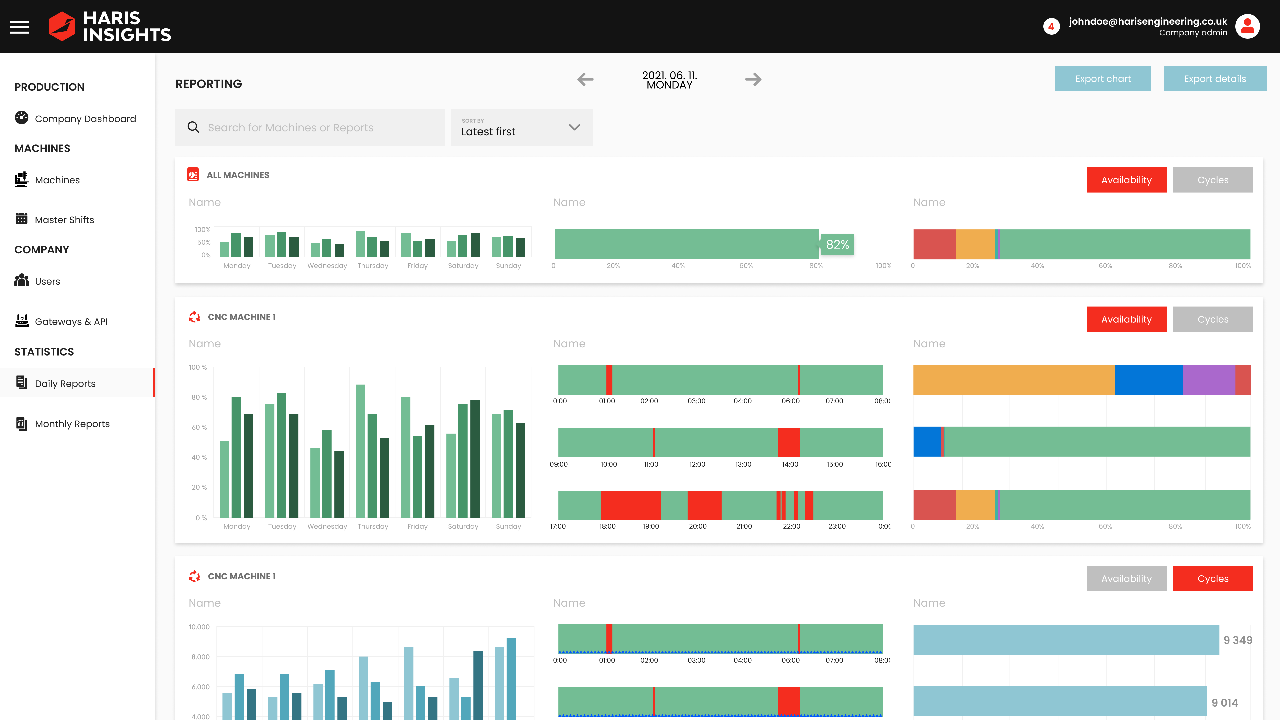Click the search magnifier icon
This screenshot has width=1280, height=720.
[x=193, y=127]
